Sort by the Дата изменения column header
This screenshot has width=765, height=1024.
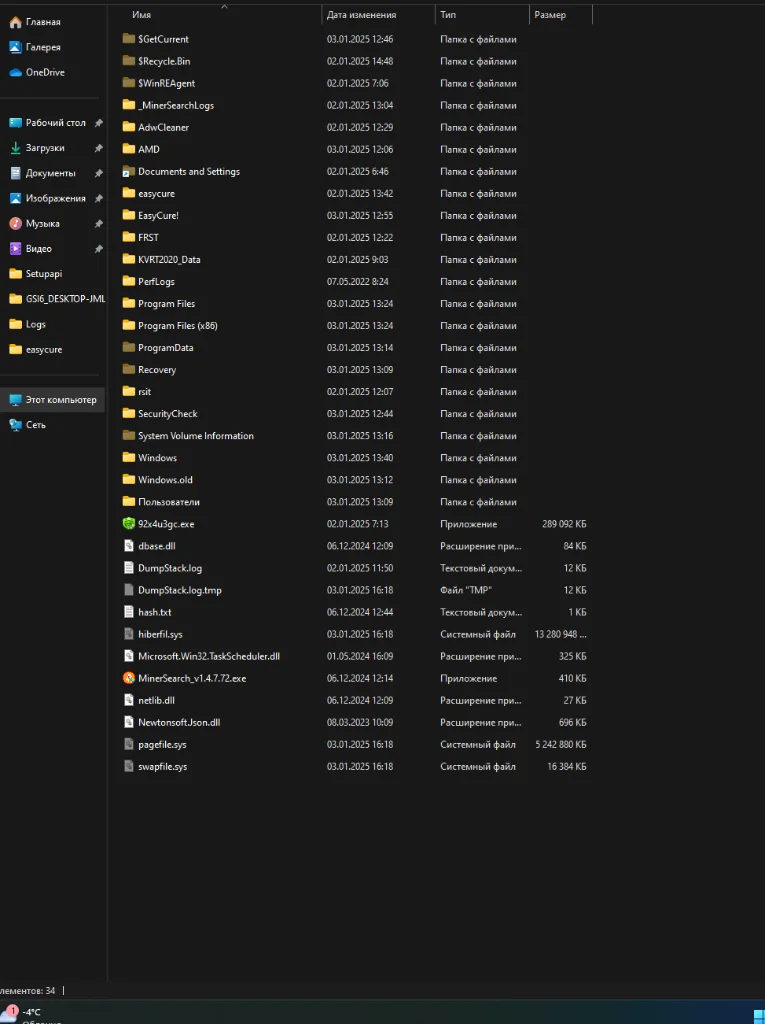(361, 14)
